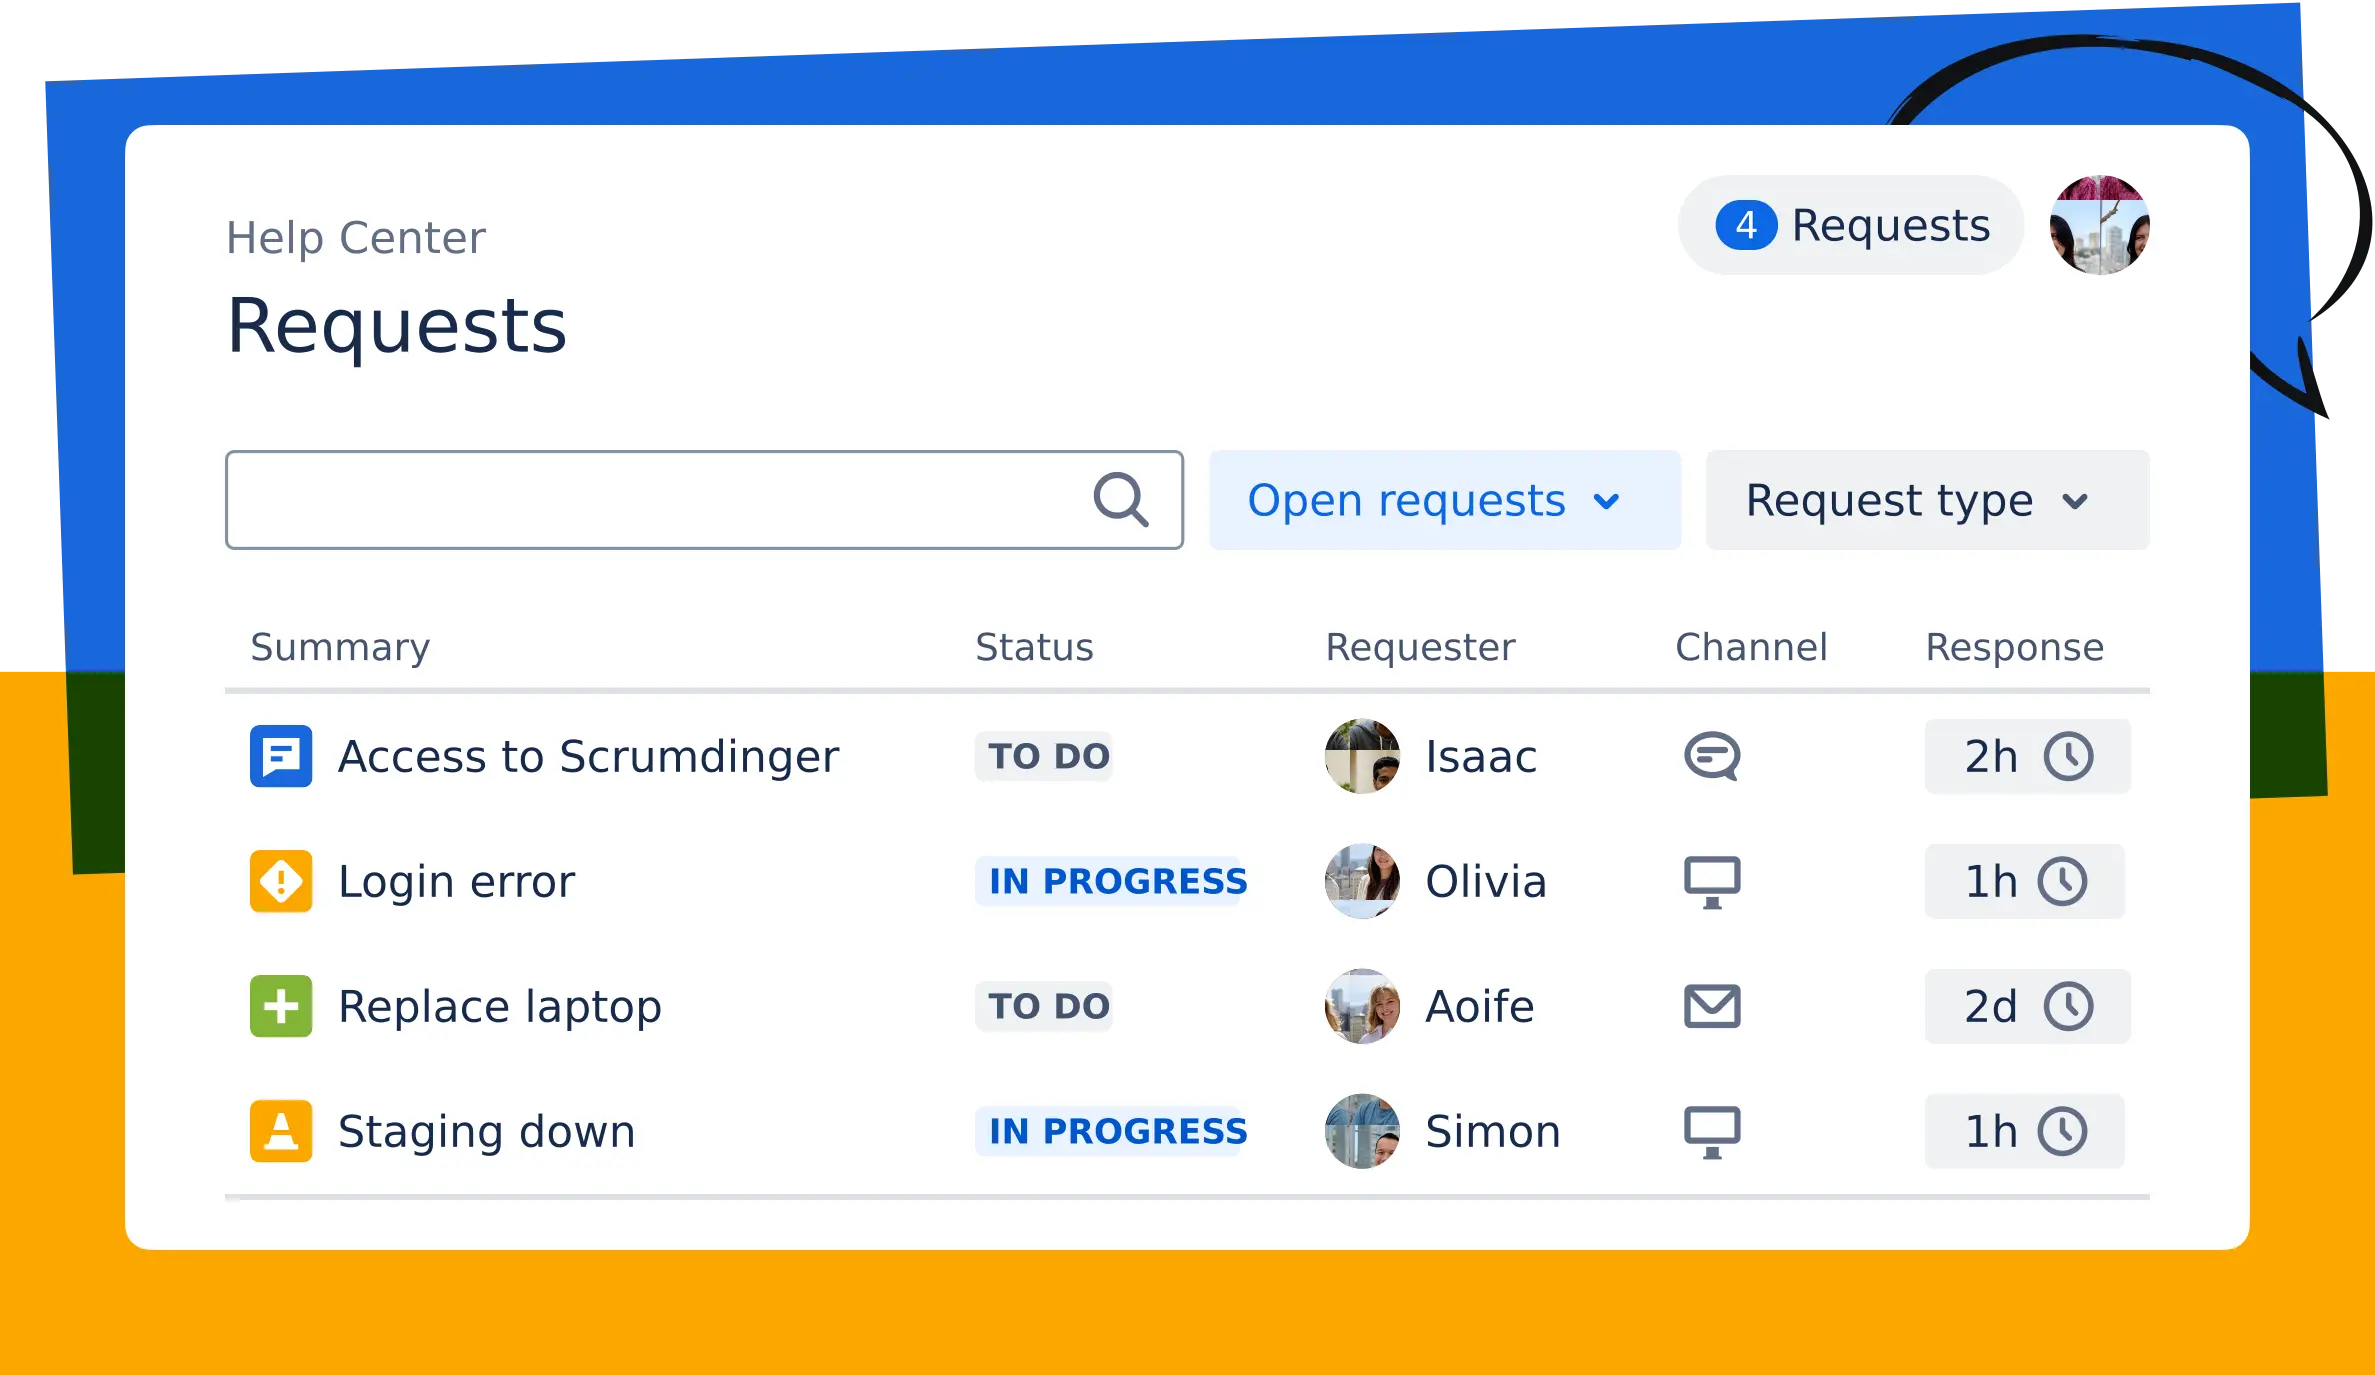Click the Staging down cone icon

pos(281,1131)
